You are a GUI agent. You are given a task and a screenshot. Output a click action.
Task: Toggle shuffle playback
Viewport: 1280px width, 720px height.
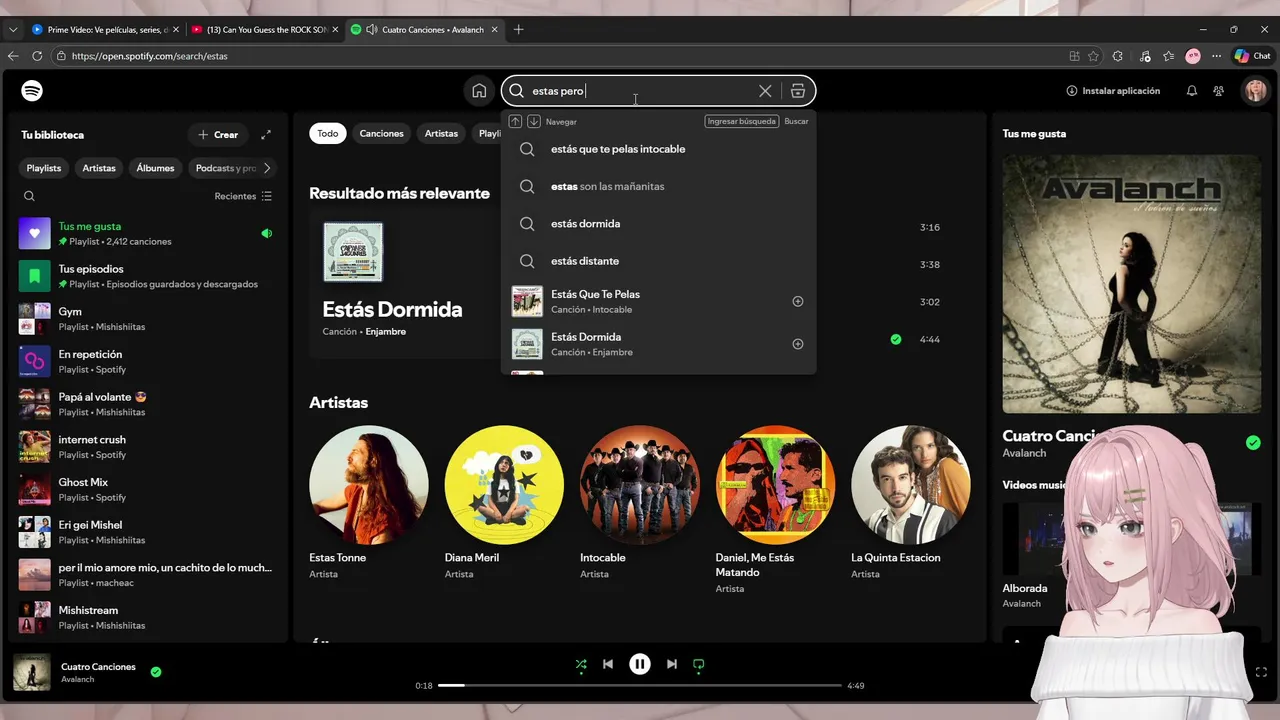(x=581, y=664)
